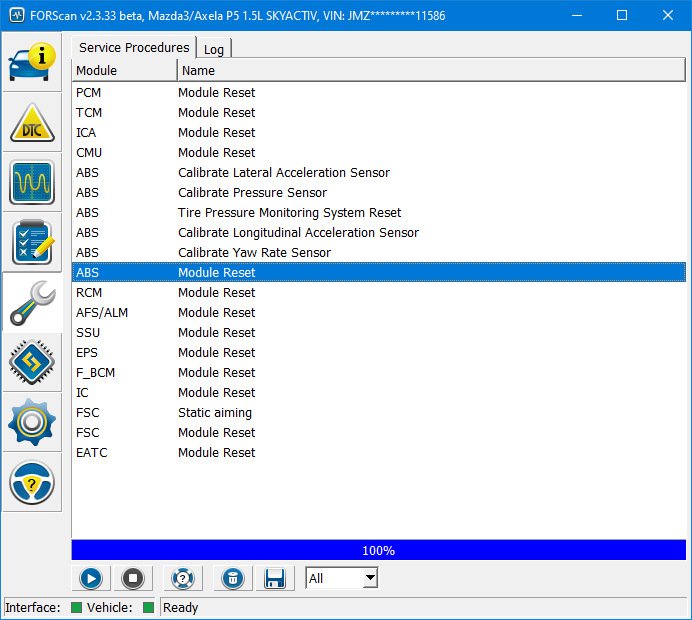Open the tests checklist section

pyautogui.click(x=32, y=242)
